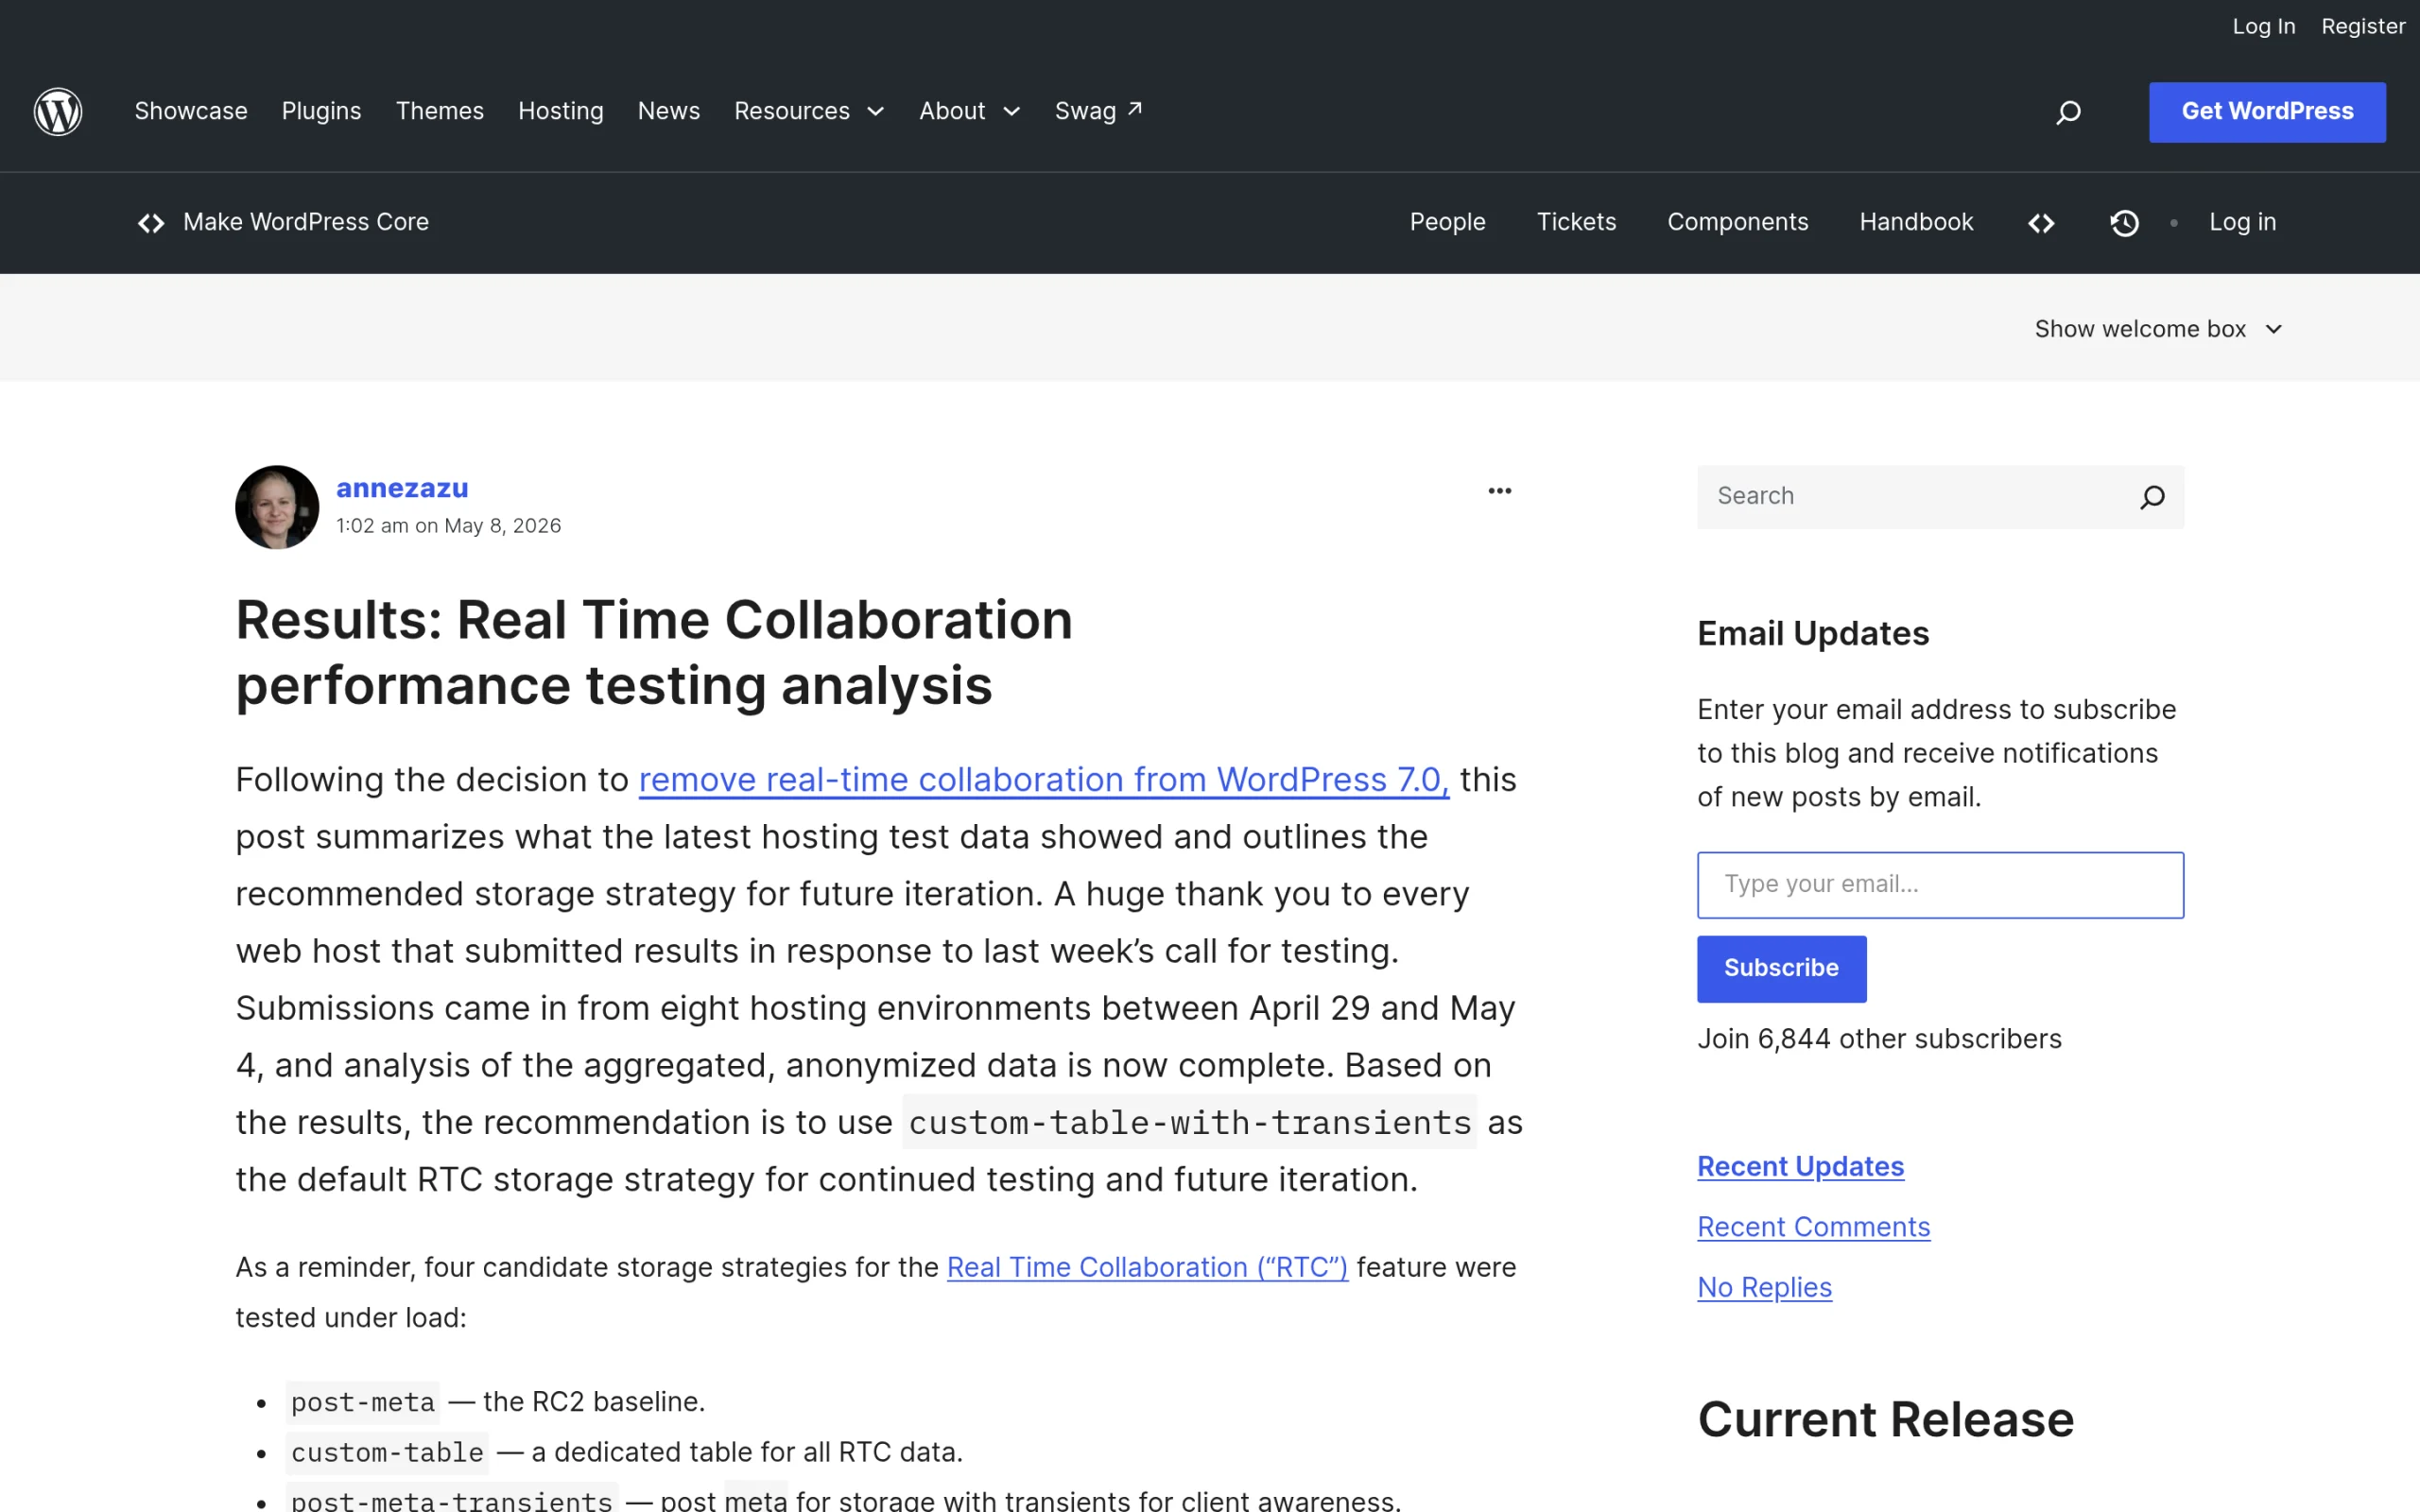The width and height of the screenshot is (2420, 1512).
Task: Open the Recent Comments link
Action: (1813, 1227)
